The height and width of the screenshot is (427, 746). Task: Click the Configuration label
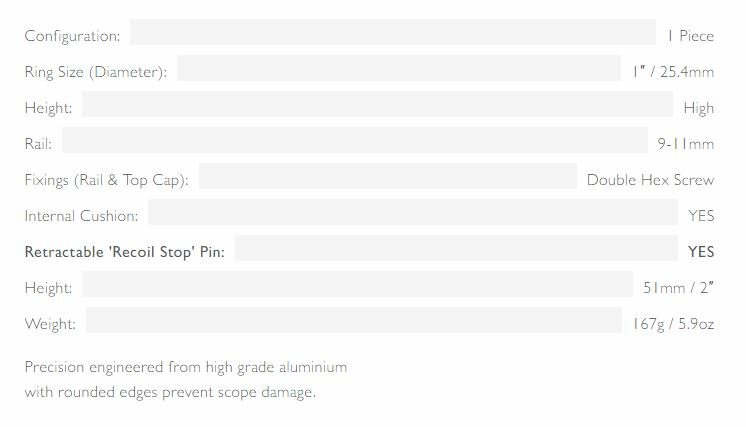[72, 36]
